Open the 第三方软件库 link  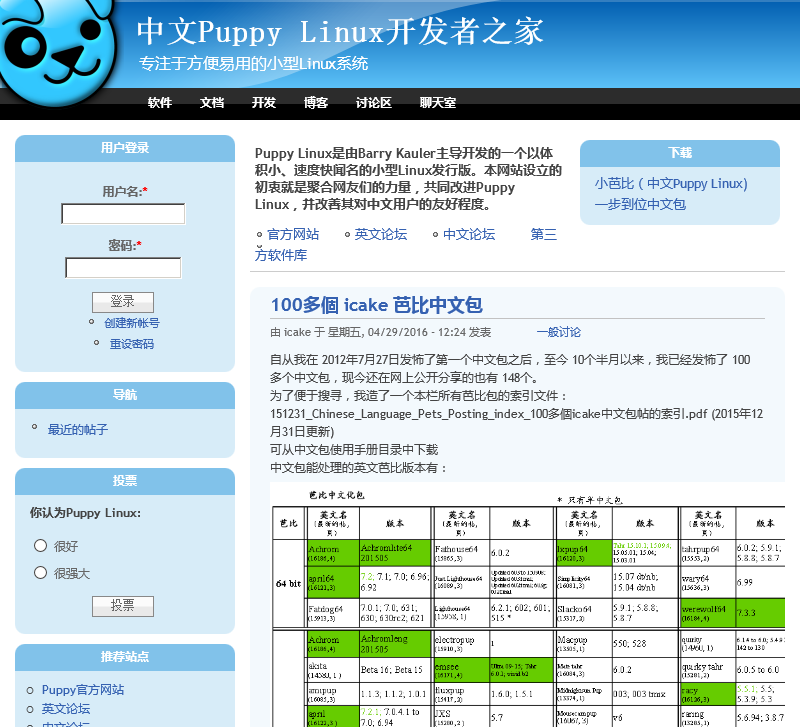click(281, 255)
